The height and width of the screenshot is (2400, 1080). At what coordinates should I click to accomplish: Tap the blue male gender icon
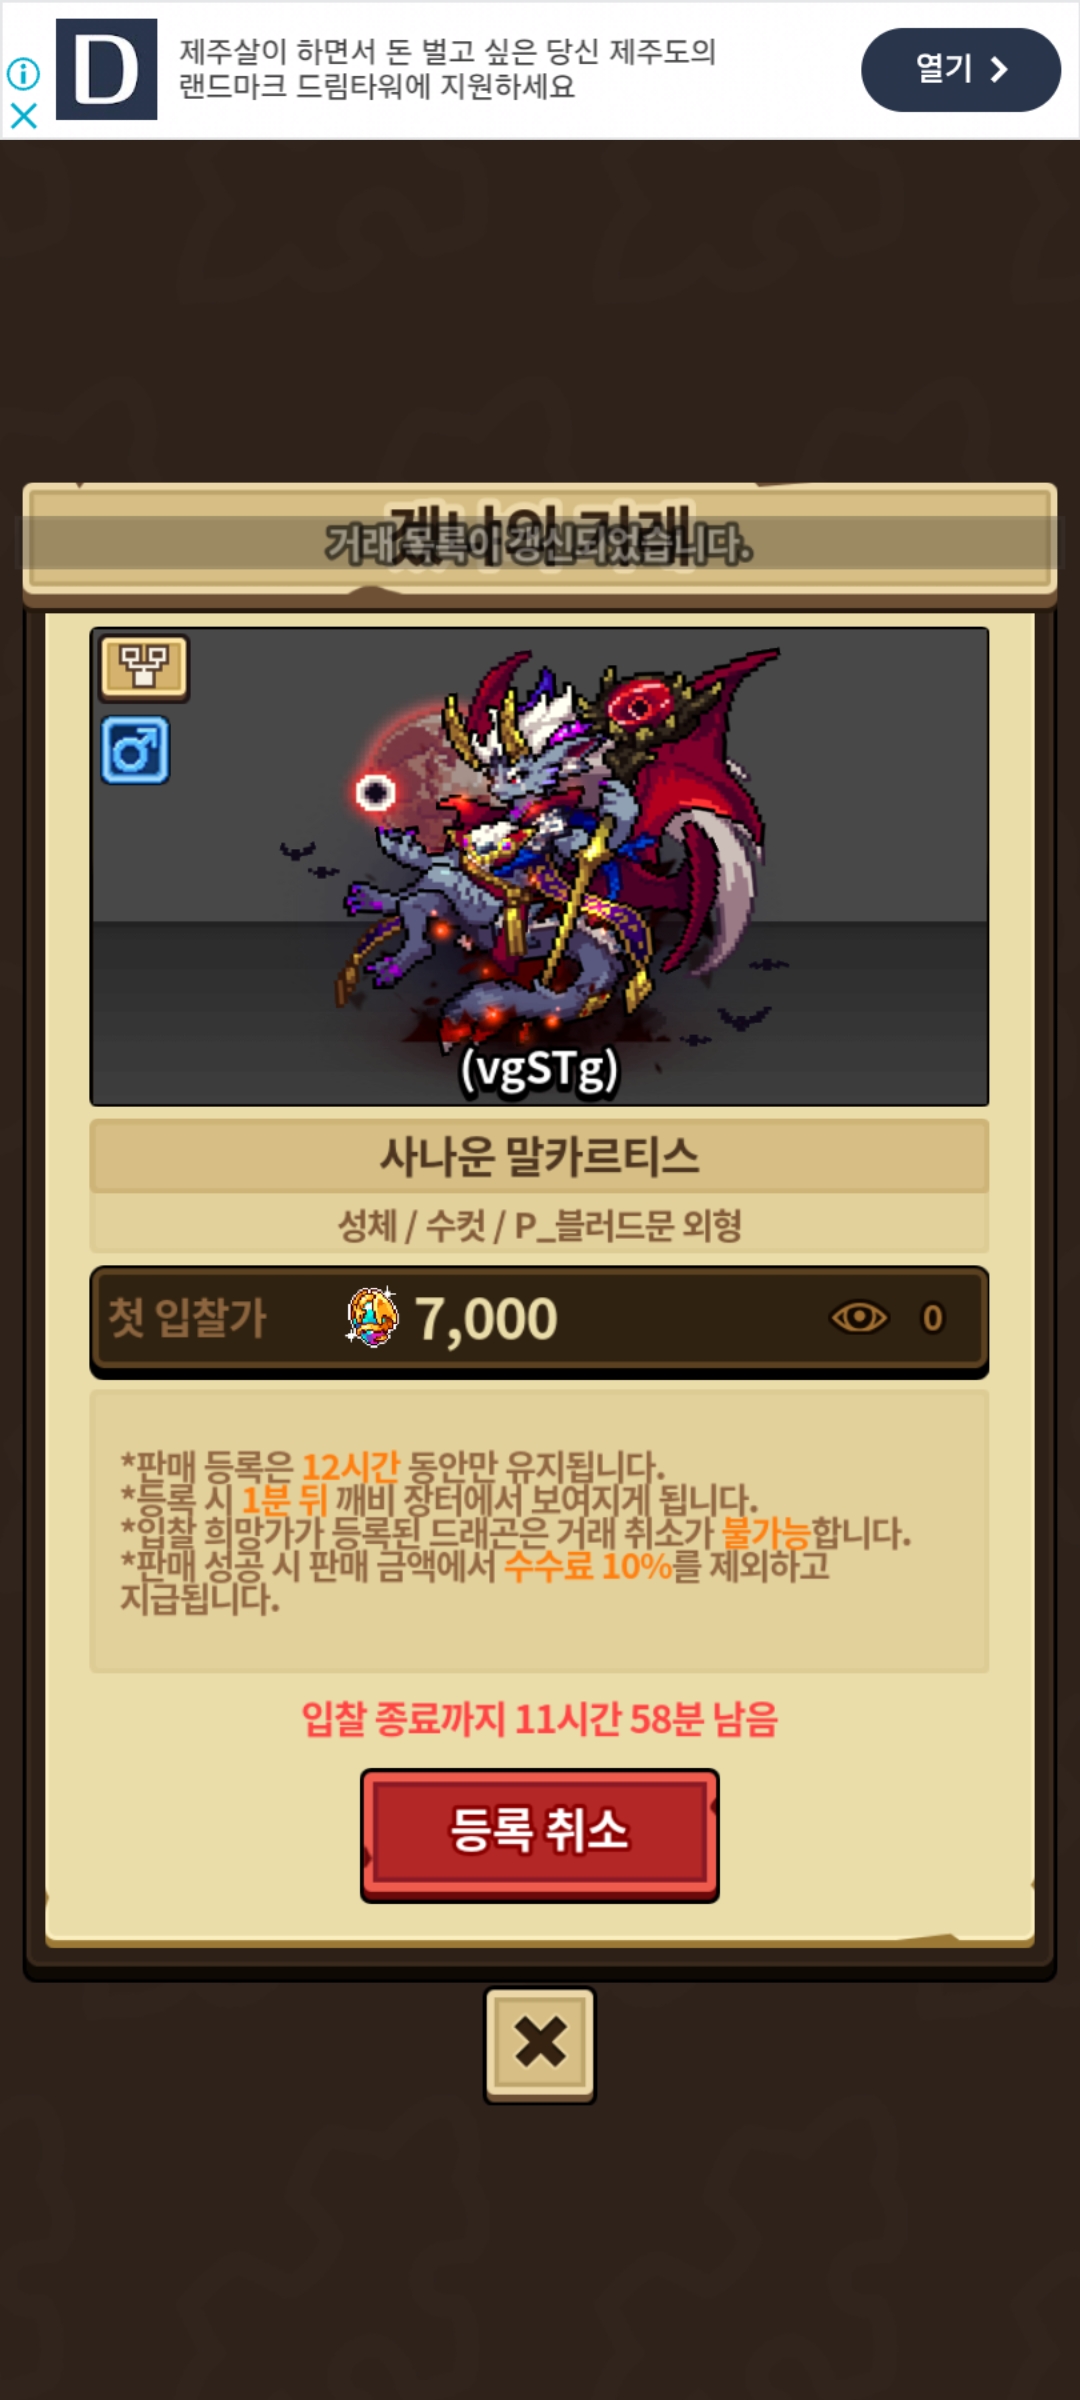pyautogui.click(x=135, y=750)
